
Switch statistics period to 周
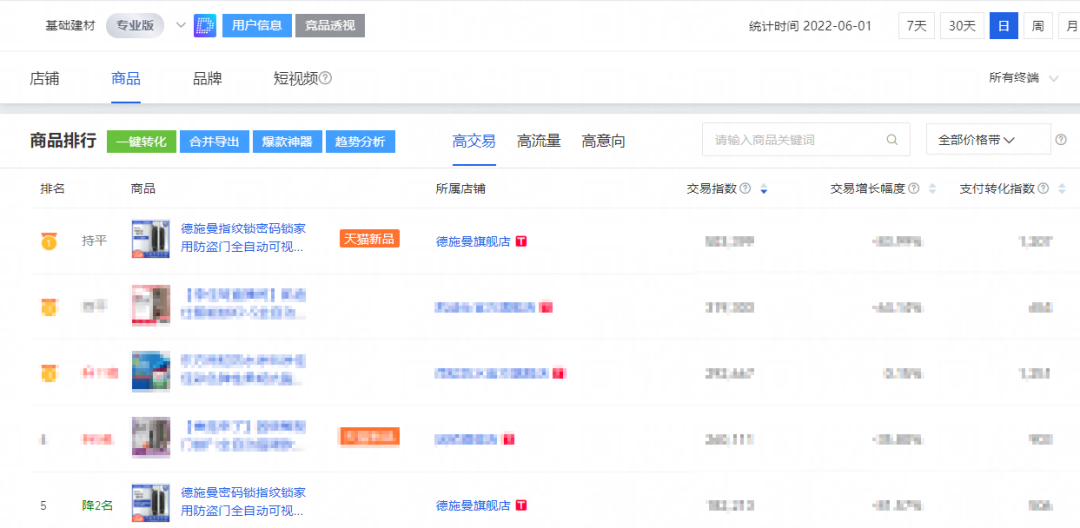pyautogui.click(x=1037, y=26)
